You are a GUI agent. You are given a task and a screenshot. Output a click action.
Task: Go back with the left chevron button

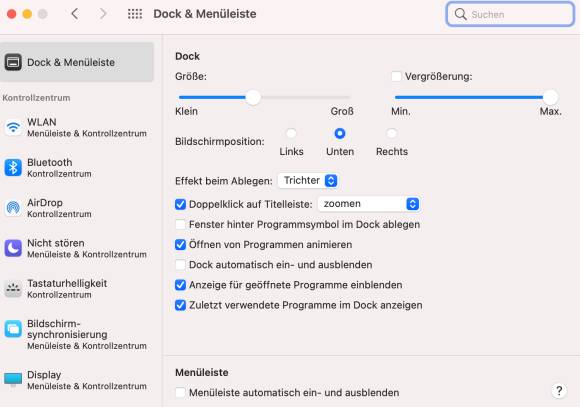75,14
